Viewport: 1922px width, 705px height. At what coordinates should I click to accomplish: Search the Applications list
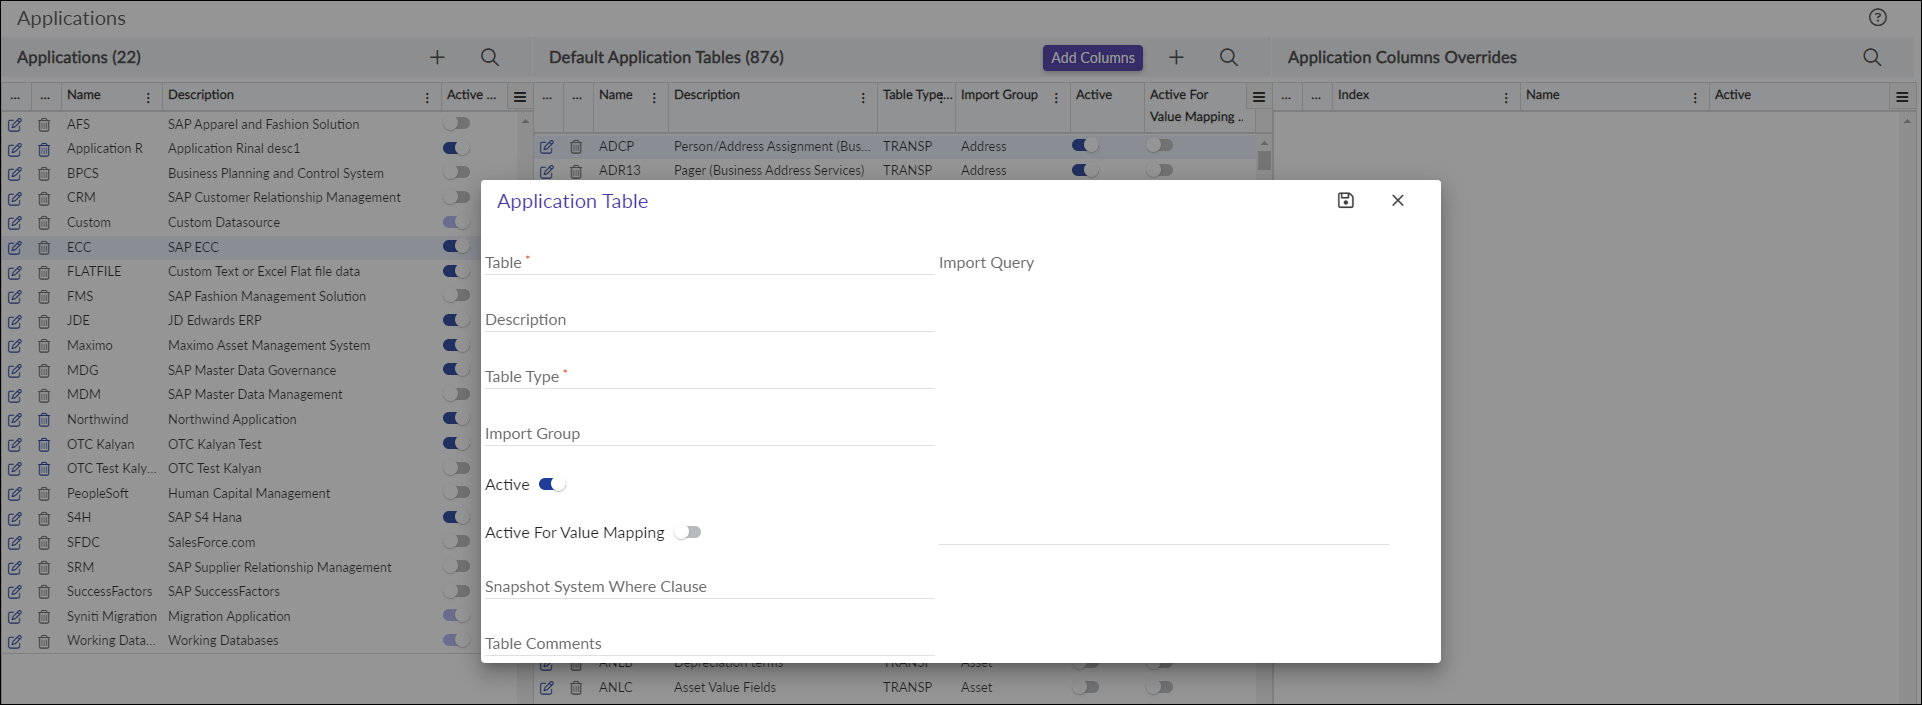pyautogui.click(x=490, y=58)
